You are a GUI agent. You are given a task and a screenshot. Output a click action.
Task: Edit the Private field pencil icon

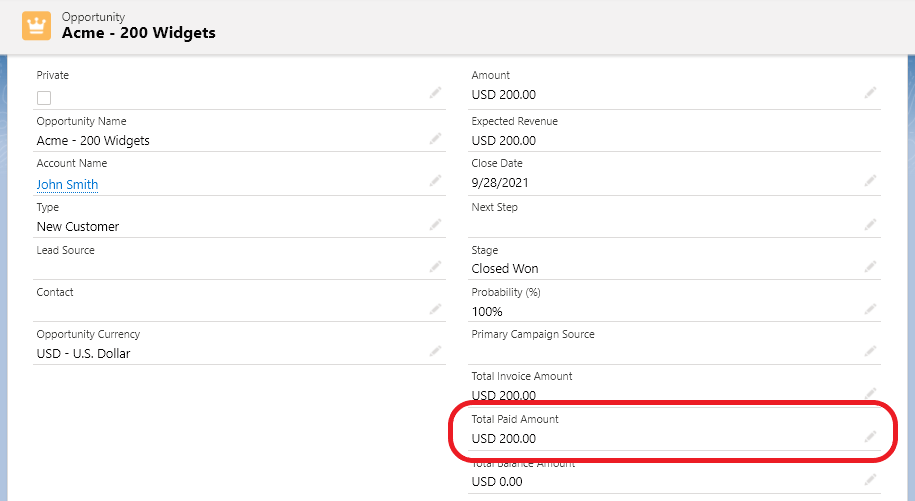435,93
